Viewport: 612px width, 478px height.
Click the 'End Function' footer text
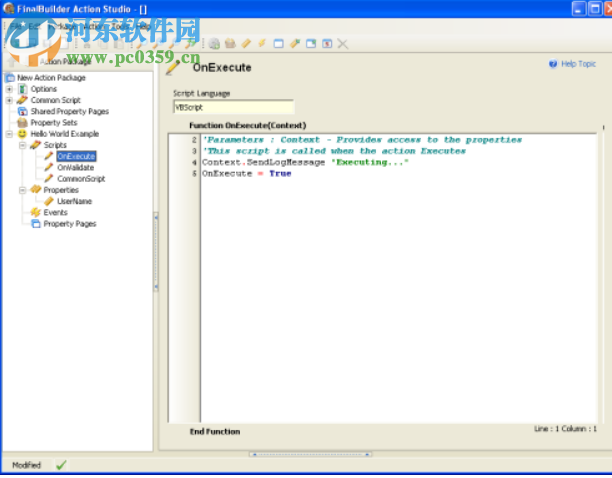pos(215,432)
